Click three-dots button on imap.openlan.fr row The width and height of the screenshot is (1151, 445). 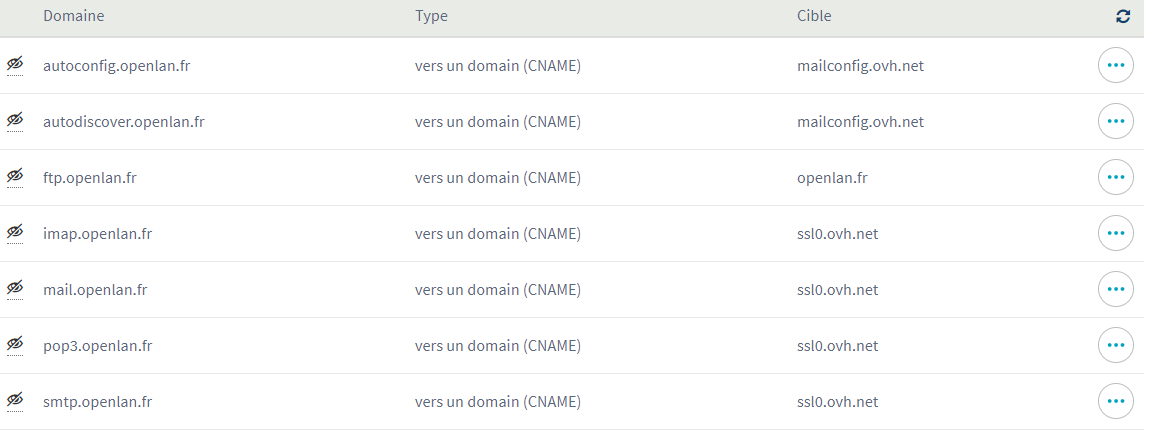tap(1116, 234)
